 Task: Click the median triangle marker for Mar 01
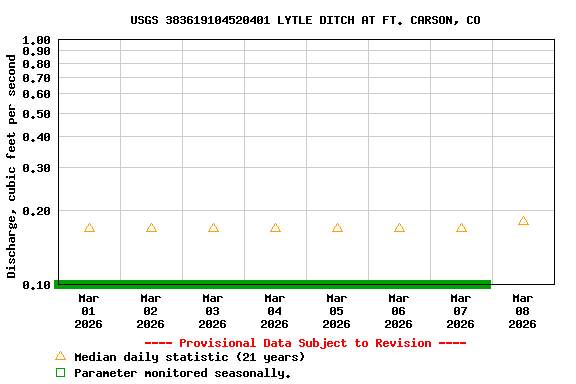[x=89, y=228]
